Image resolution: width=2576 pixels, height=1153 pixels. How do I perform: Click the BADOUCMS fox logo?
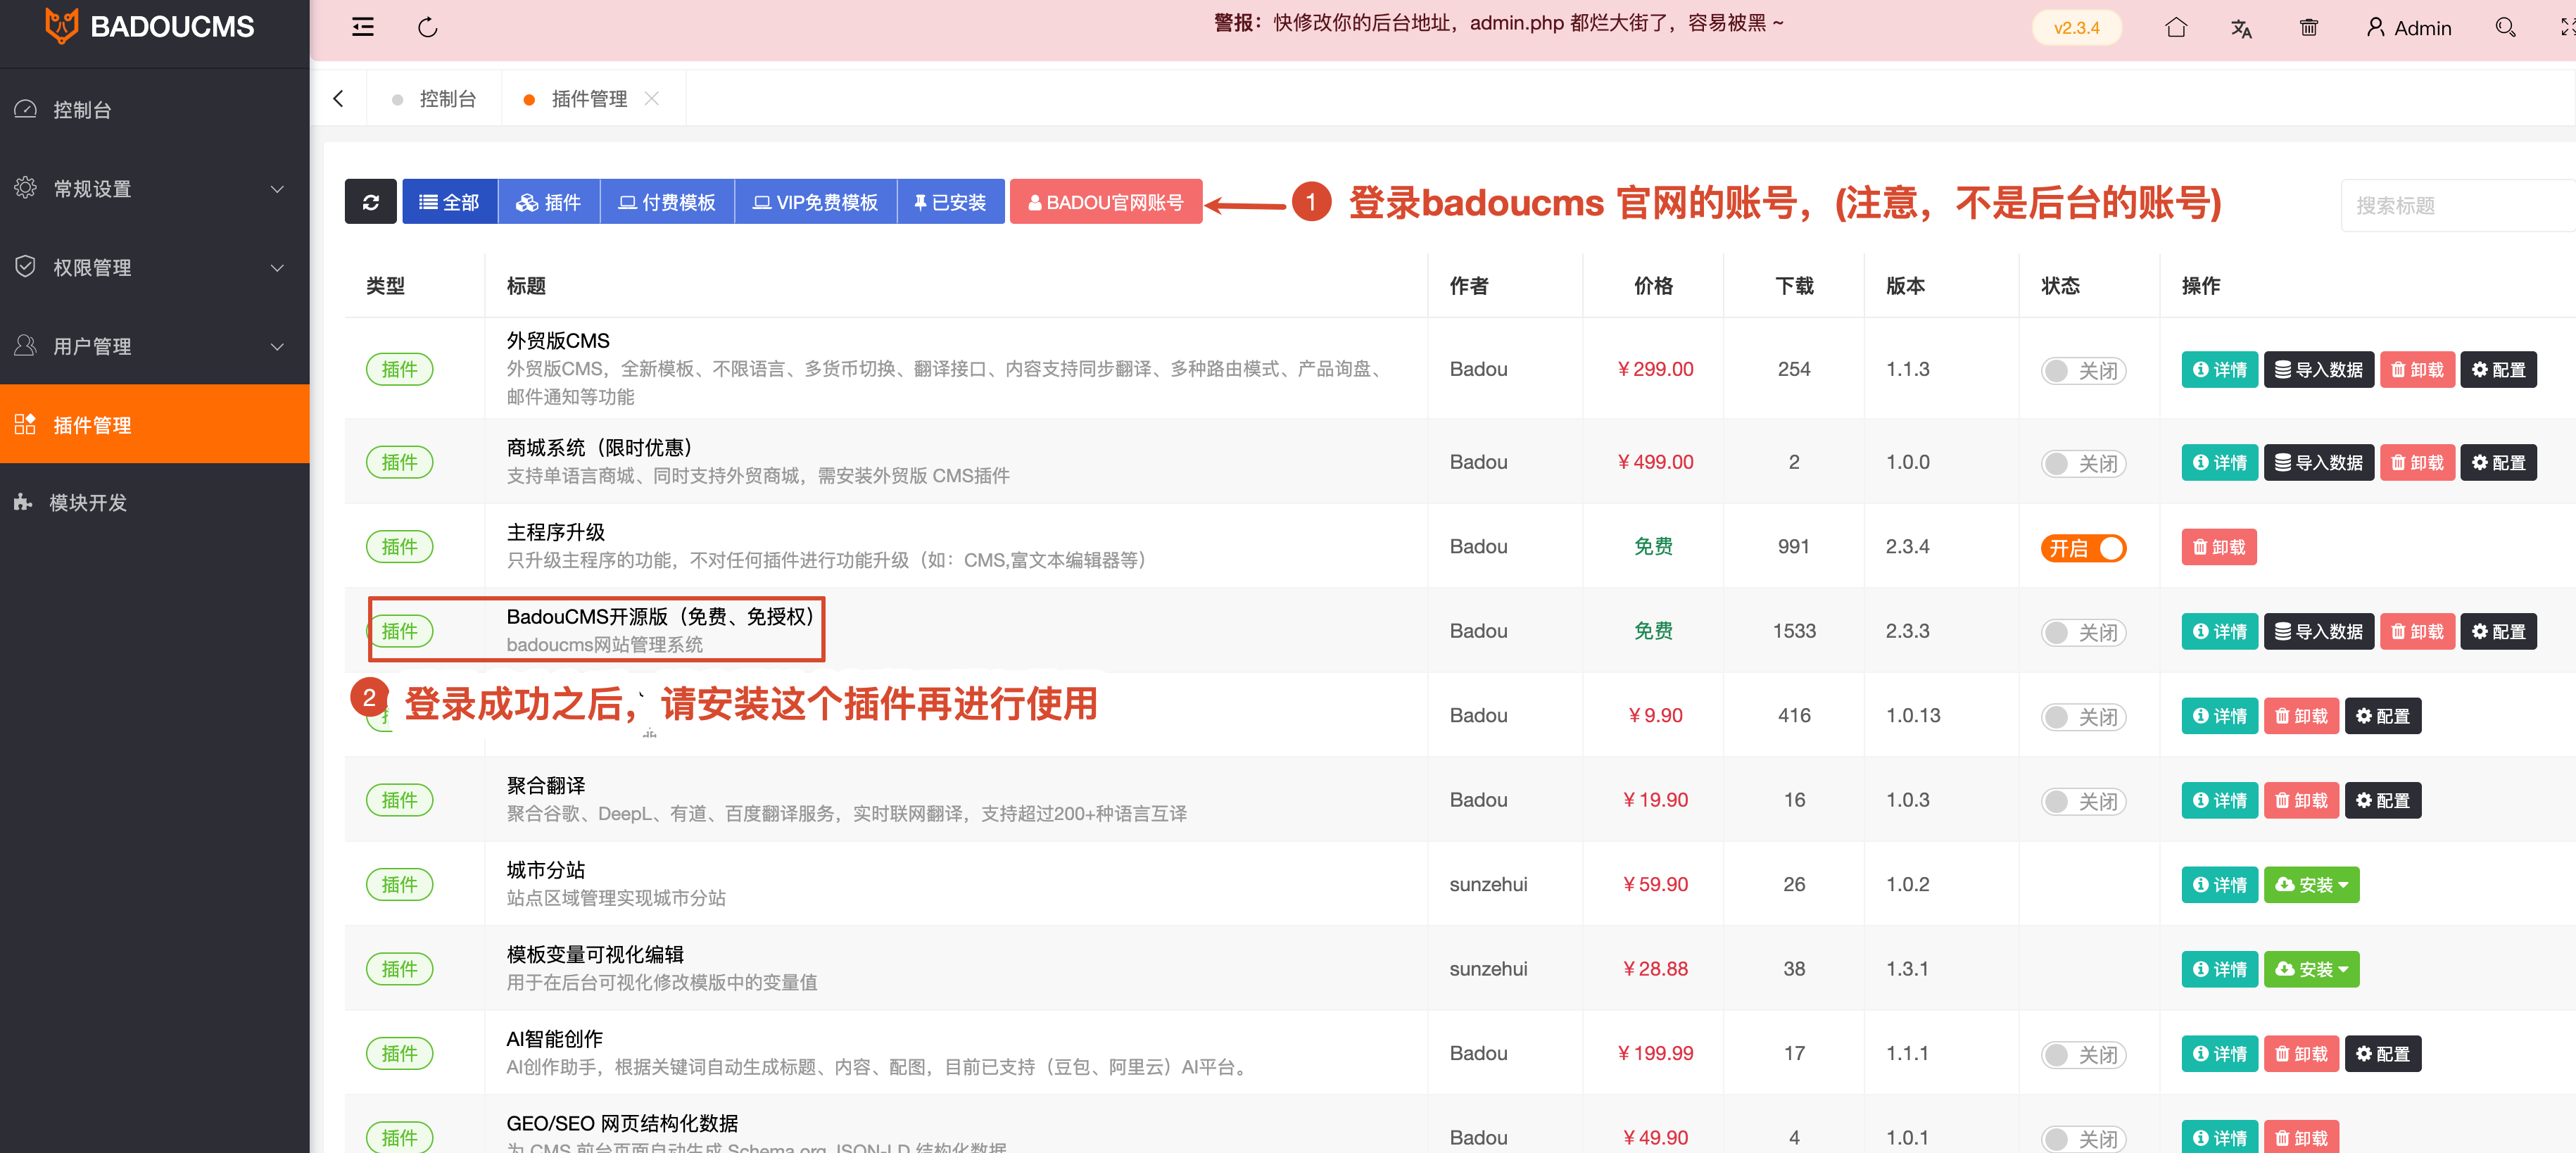[x=62, y=26]
